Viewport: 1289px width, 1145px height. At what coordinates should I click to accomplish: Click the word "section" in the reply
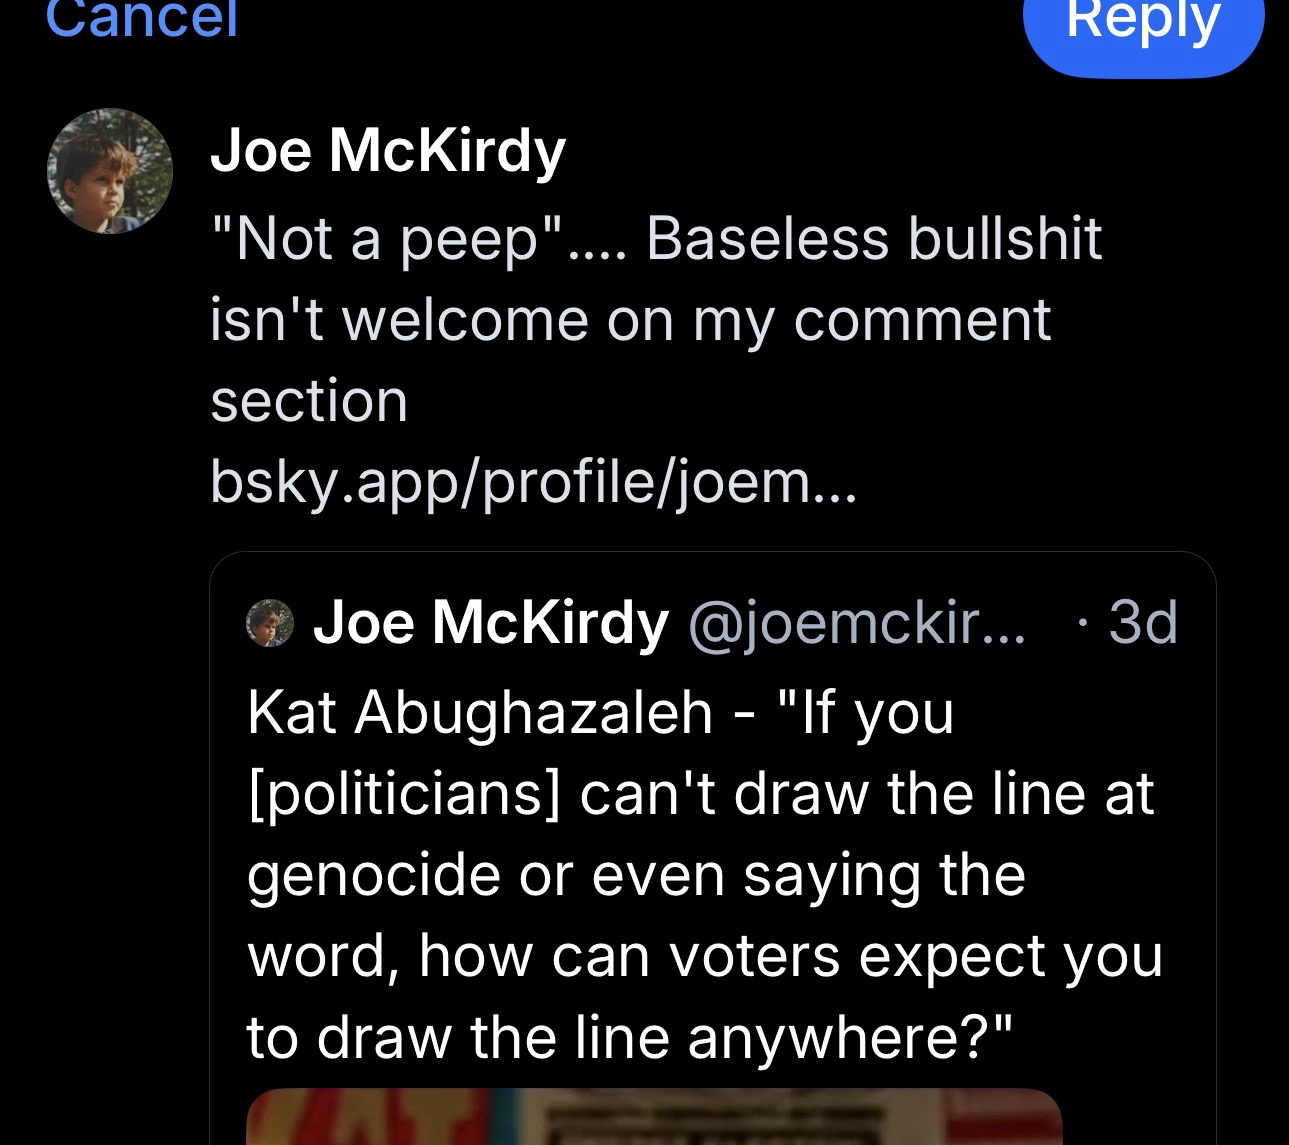[x=309, y=401]
